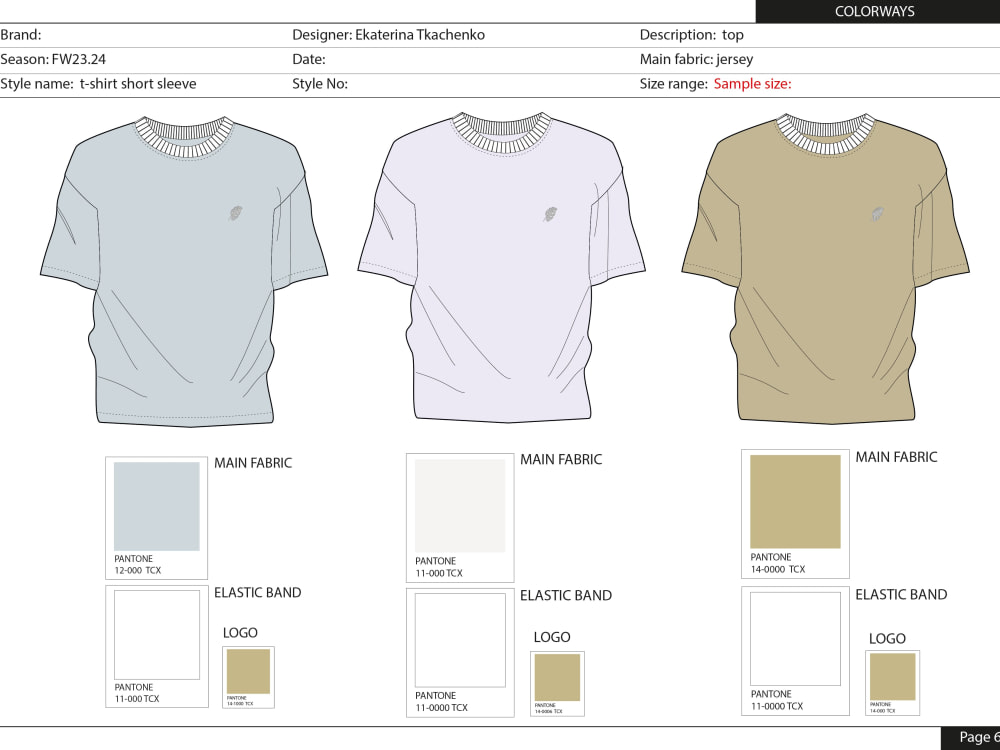The width and height of the screenshot is (1000, 750).
Task: Click 'PANTONE 11-0000 TCX' caption in middle colorway
Action: 441,702
